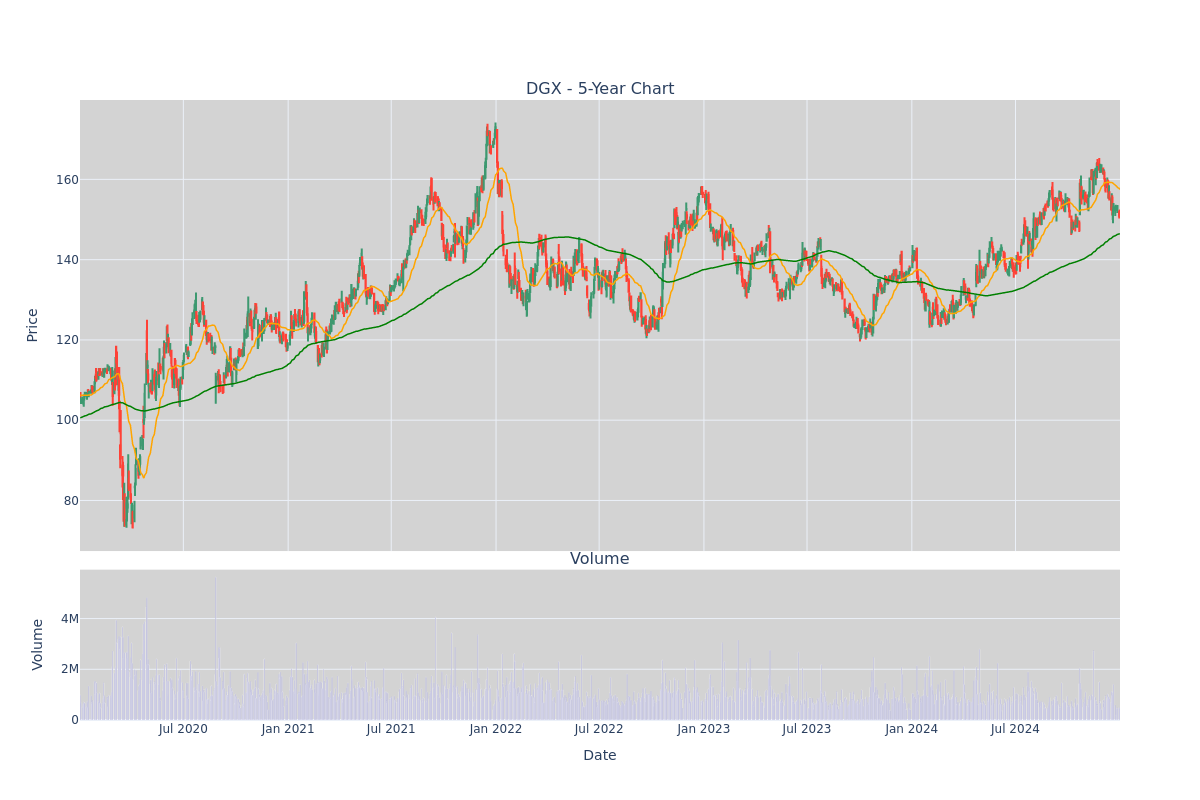
Task: Click the 'Jan 2021' date tick label
Action: (x=288, y=729)
